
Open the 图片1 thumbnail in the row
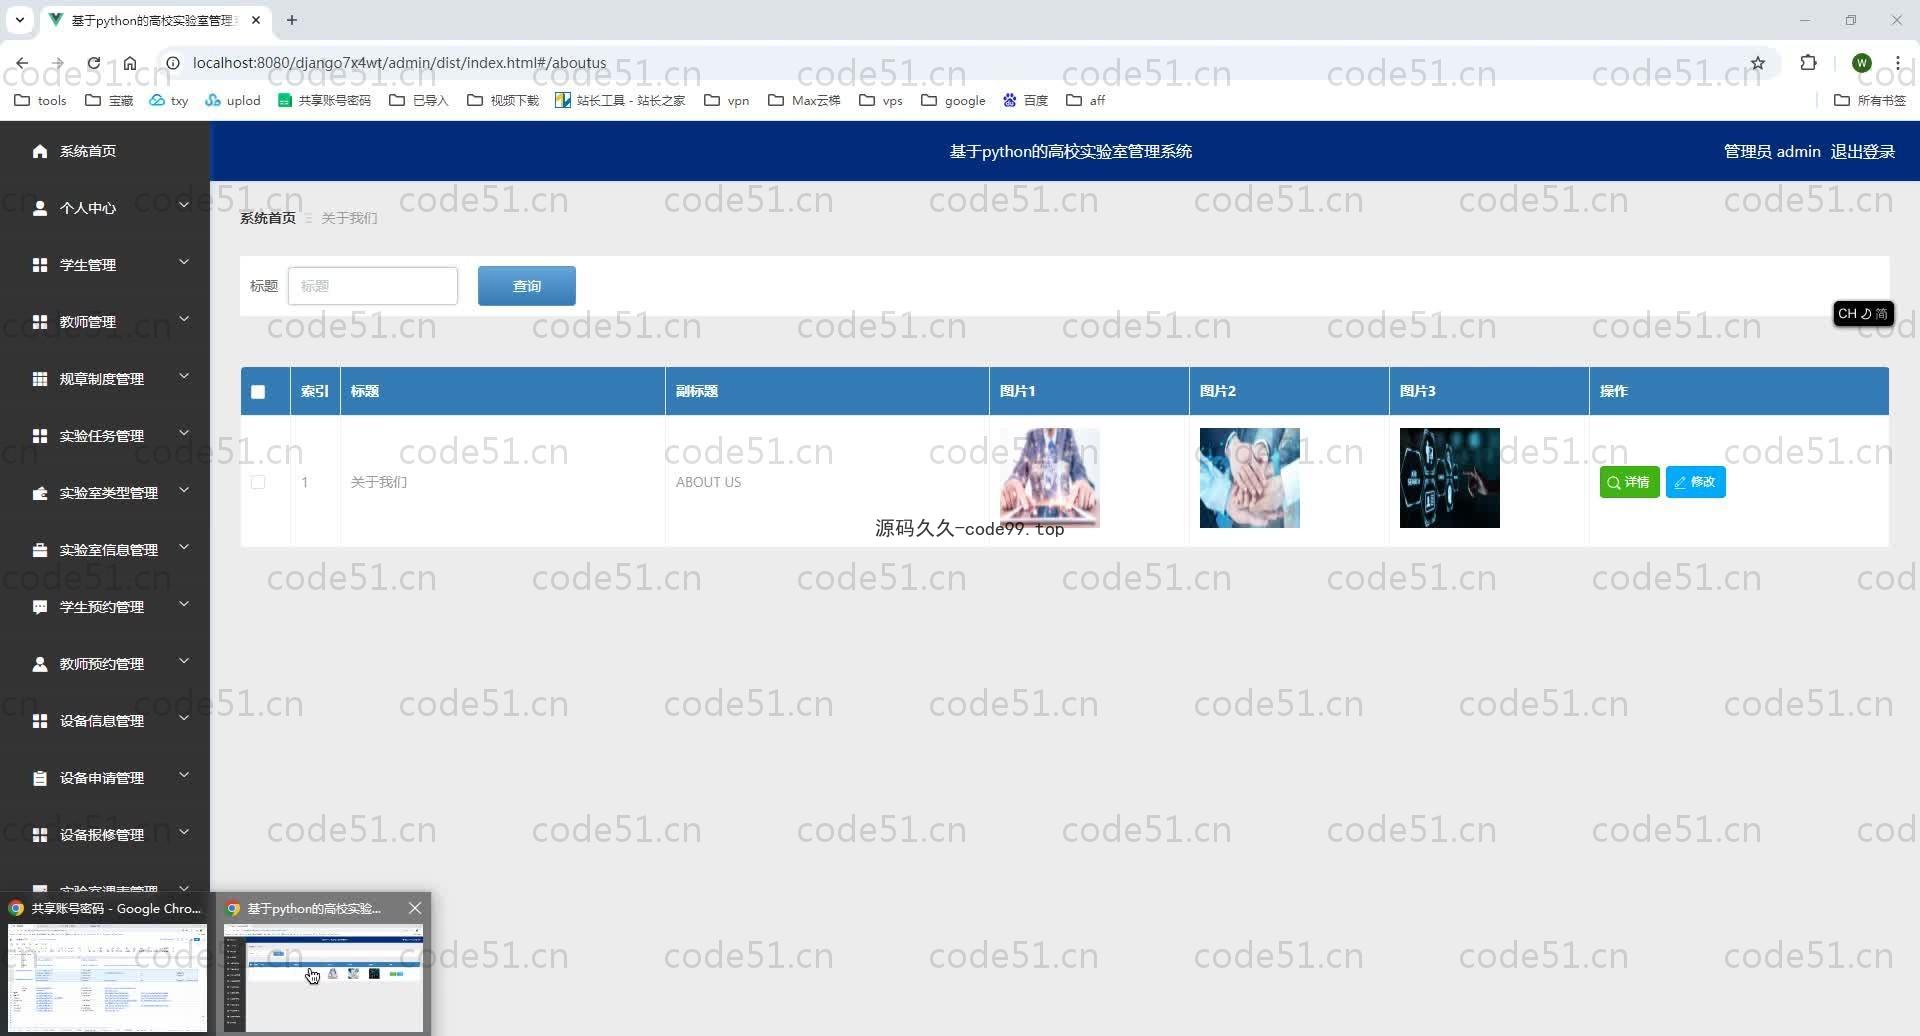click(x=1050, y=478)
